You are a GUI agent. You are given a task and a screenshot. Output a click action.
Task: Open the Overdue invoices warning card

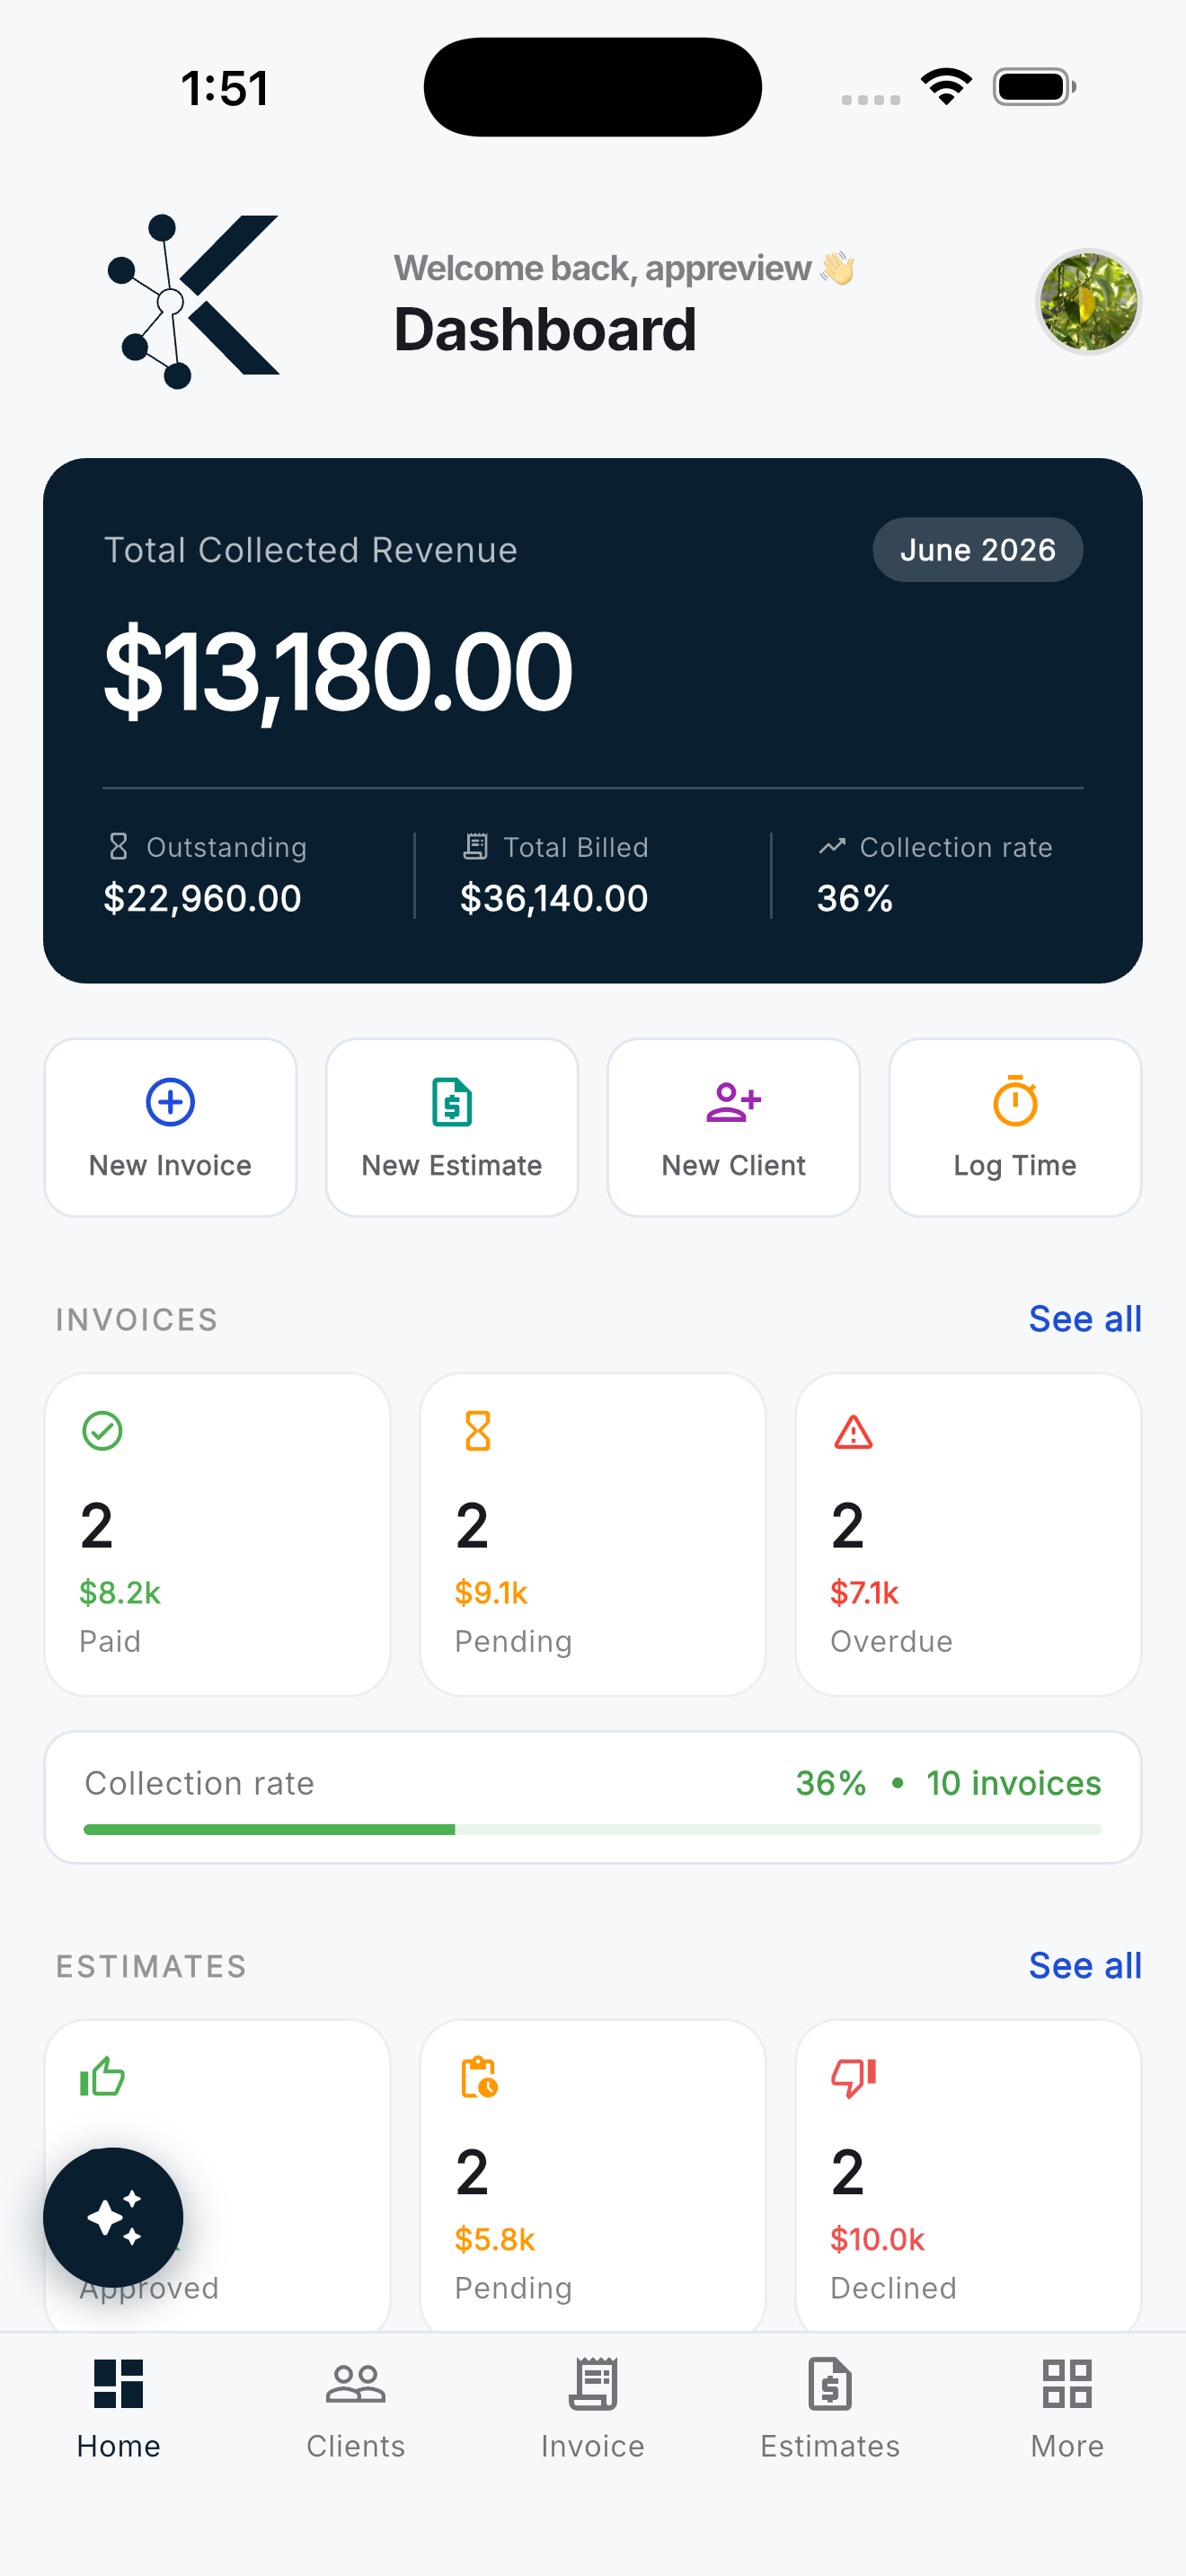[968, 1534]
